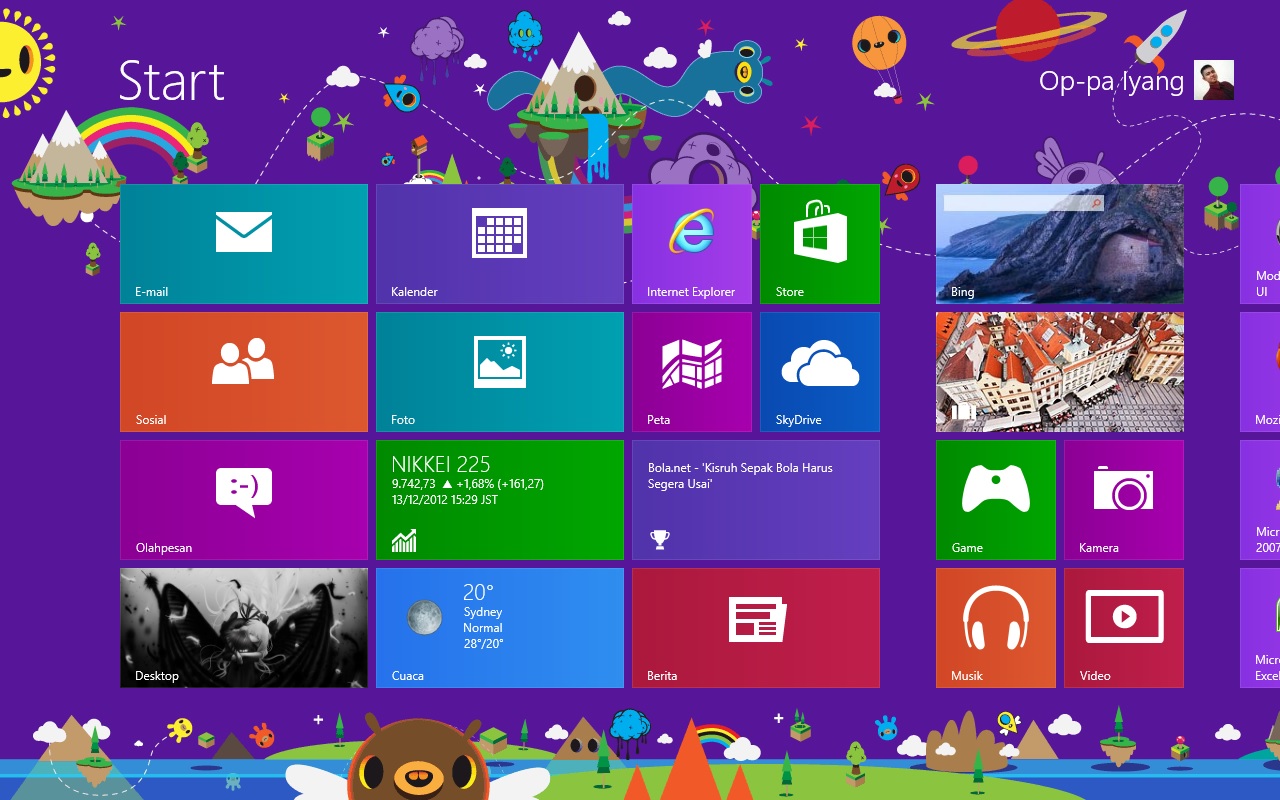Switch to the Desktop tile

[x=243, y=627]
